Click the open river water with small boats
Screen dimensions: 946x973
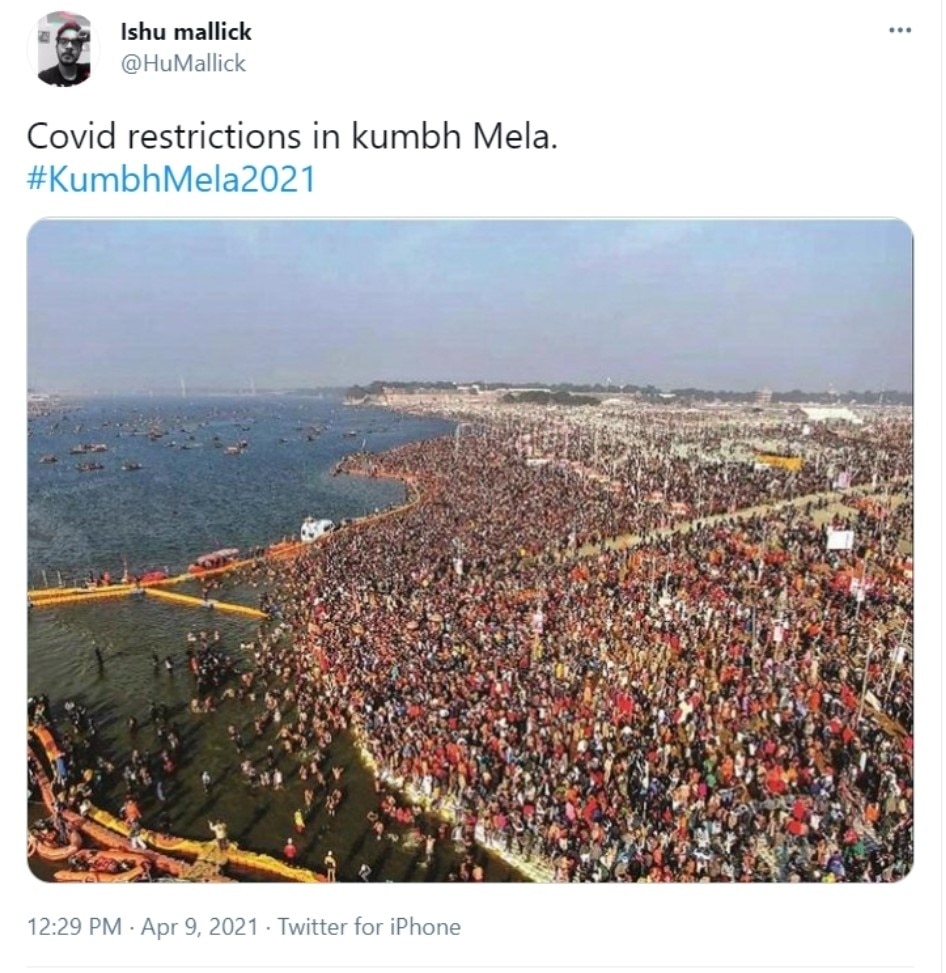[200, 470]
